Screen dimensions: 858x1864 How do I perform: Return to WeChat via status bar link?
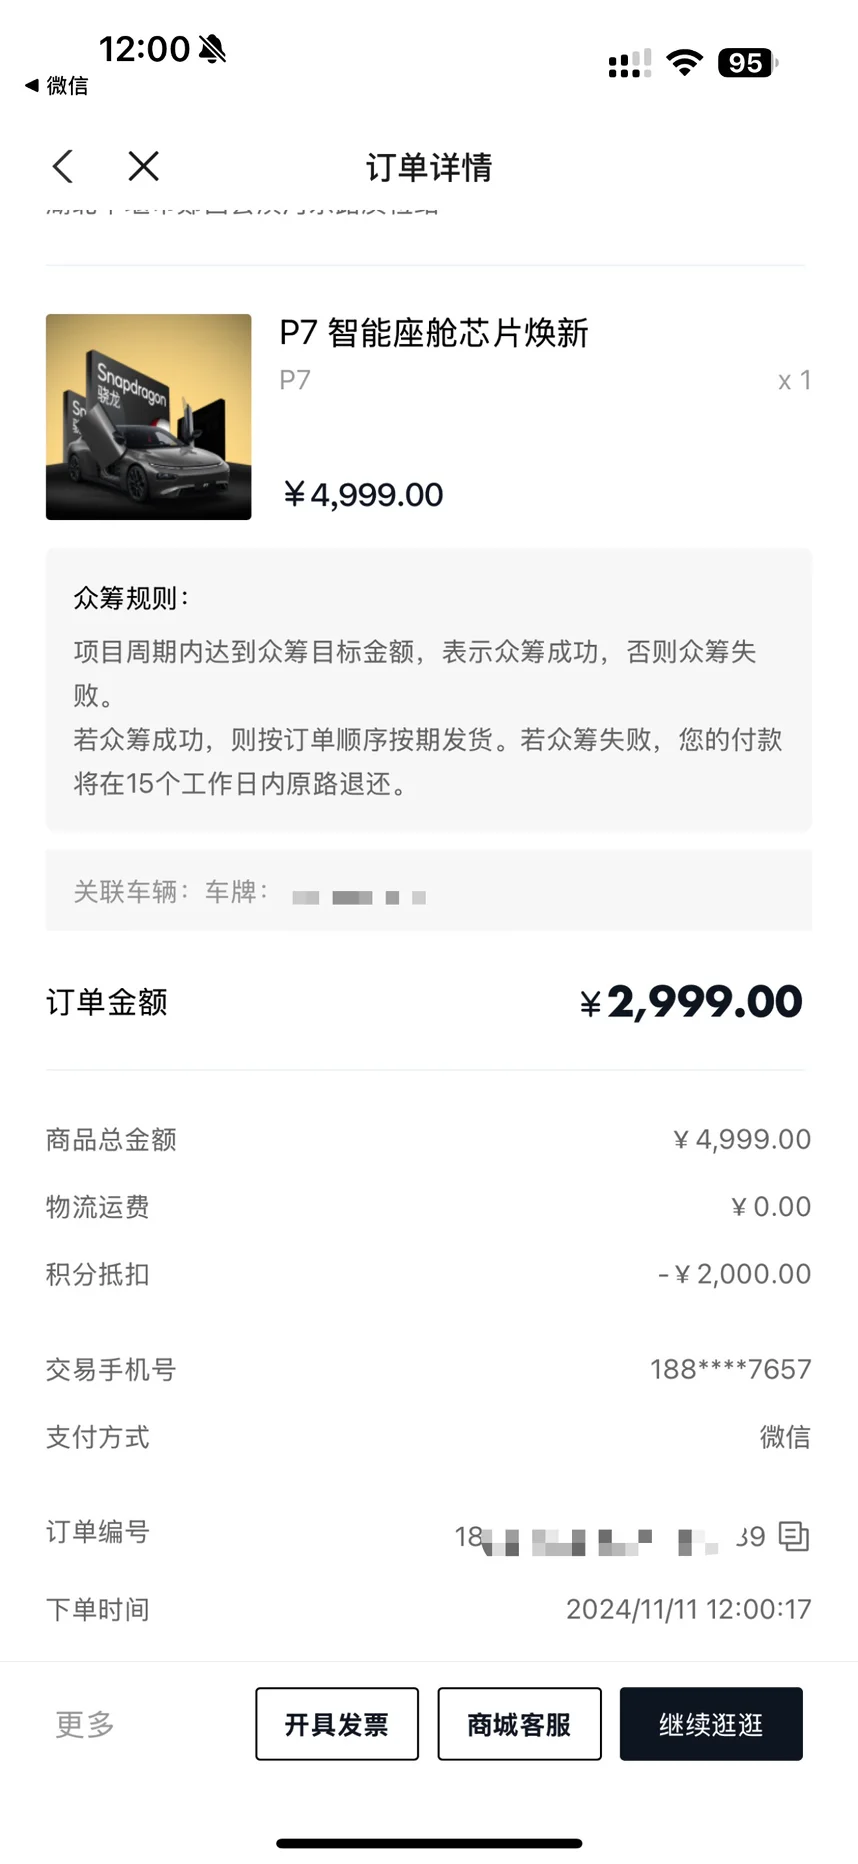(57, 86)
